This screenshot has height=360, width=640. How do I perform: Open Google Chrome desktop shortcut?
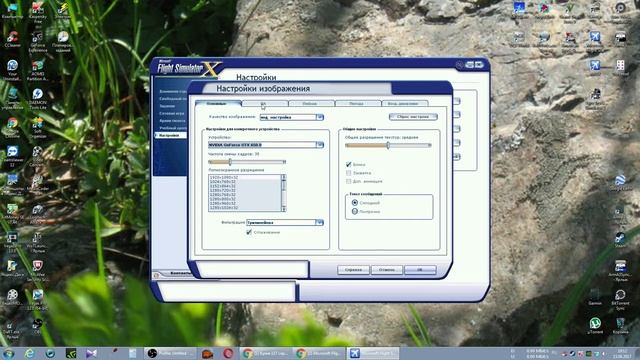(x=12, y=128)
